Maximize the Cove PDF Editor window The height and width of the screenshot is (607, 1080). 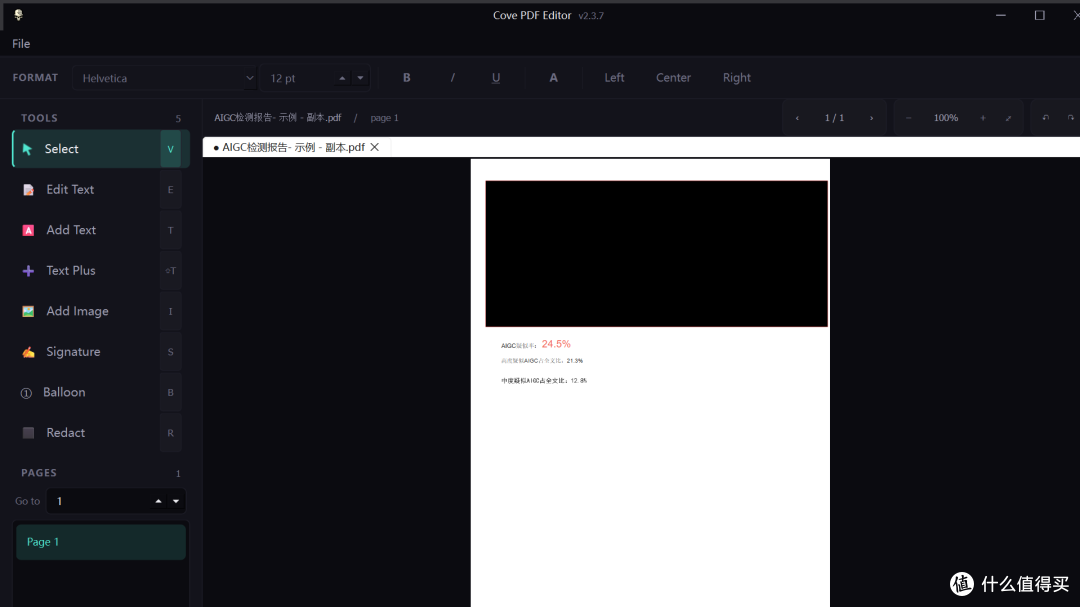(x=1039, y=15)
